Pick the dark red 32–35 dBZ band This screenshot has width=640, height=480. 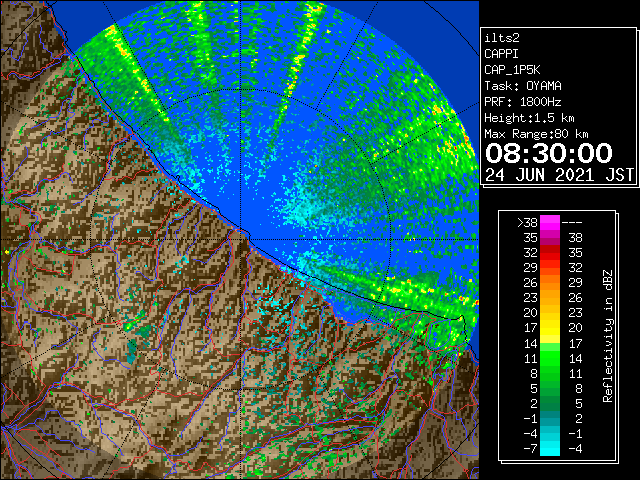tap(550, 253)
